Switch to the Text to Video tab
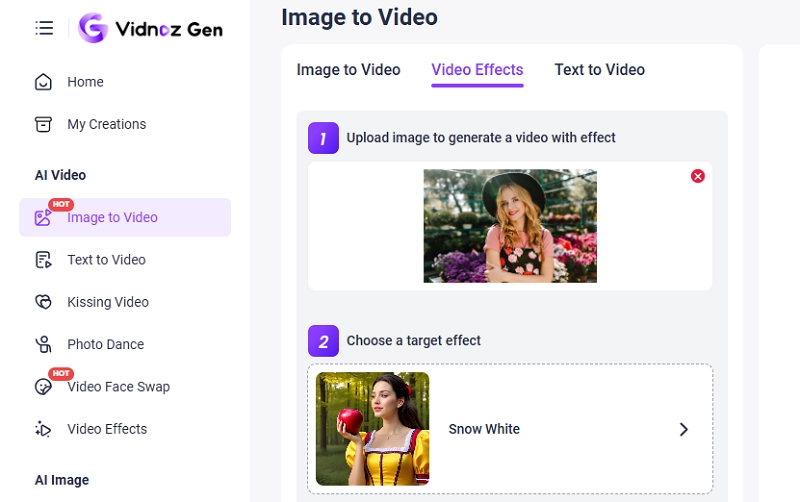This screenshot has width=800, height=502. [599, 70]
